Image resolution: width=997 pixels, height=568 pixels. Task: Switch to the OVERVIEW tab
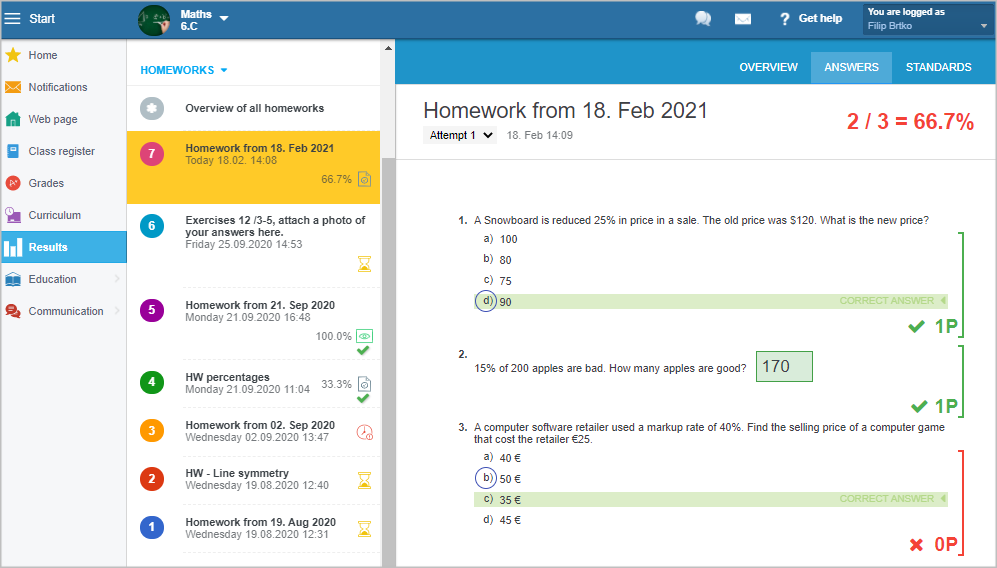pos(768,67)
